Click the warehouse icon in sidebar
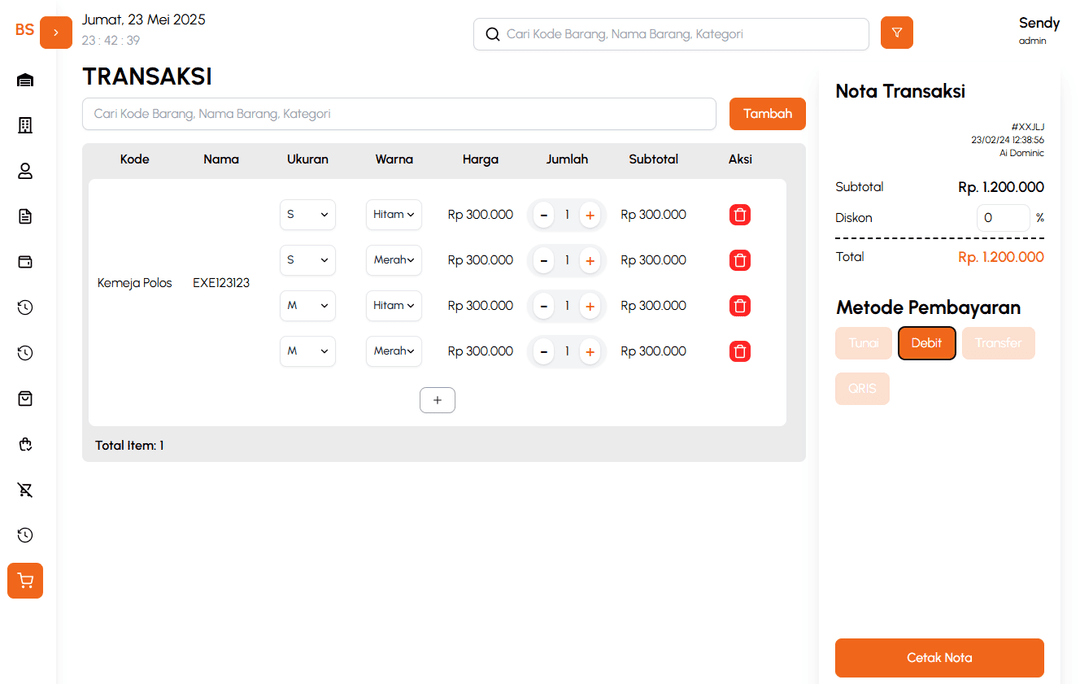1080x684 pixels. pyautogui.click(x=25, y=80)
